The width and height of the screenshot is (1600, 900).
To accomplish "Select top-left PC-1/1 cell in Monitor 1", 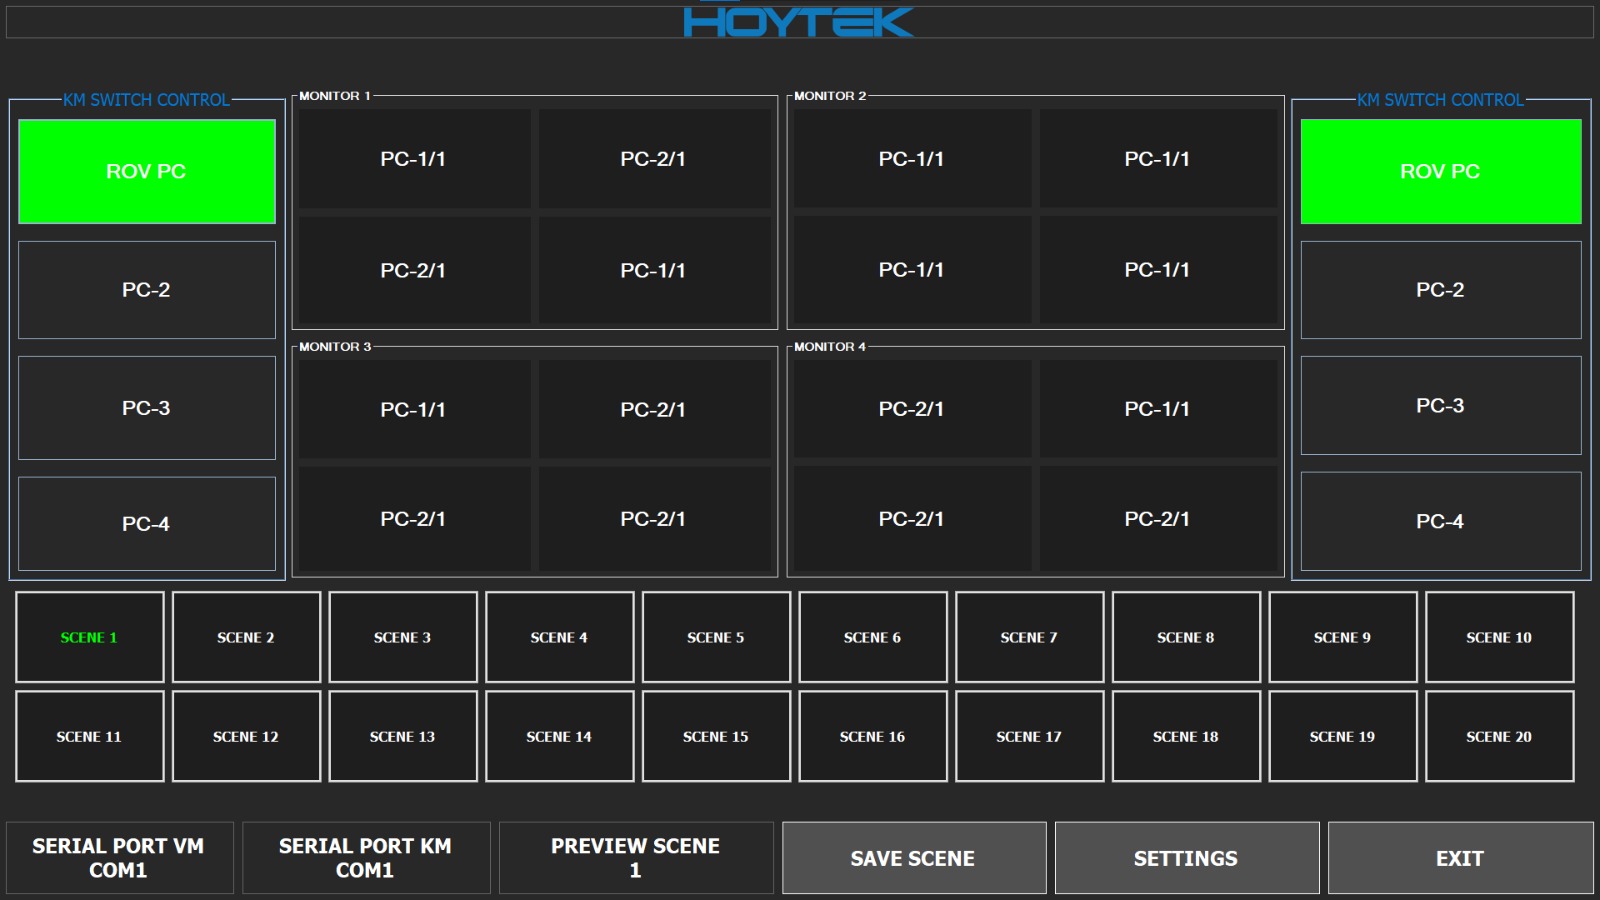I will tap(413, 159).
